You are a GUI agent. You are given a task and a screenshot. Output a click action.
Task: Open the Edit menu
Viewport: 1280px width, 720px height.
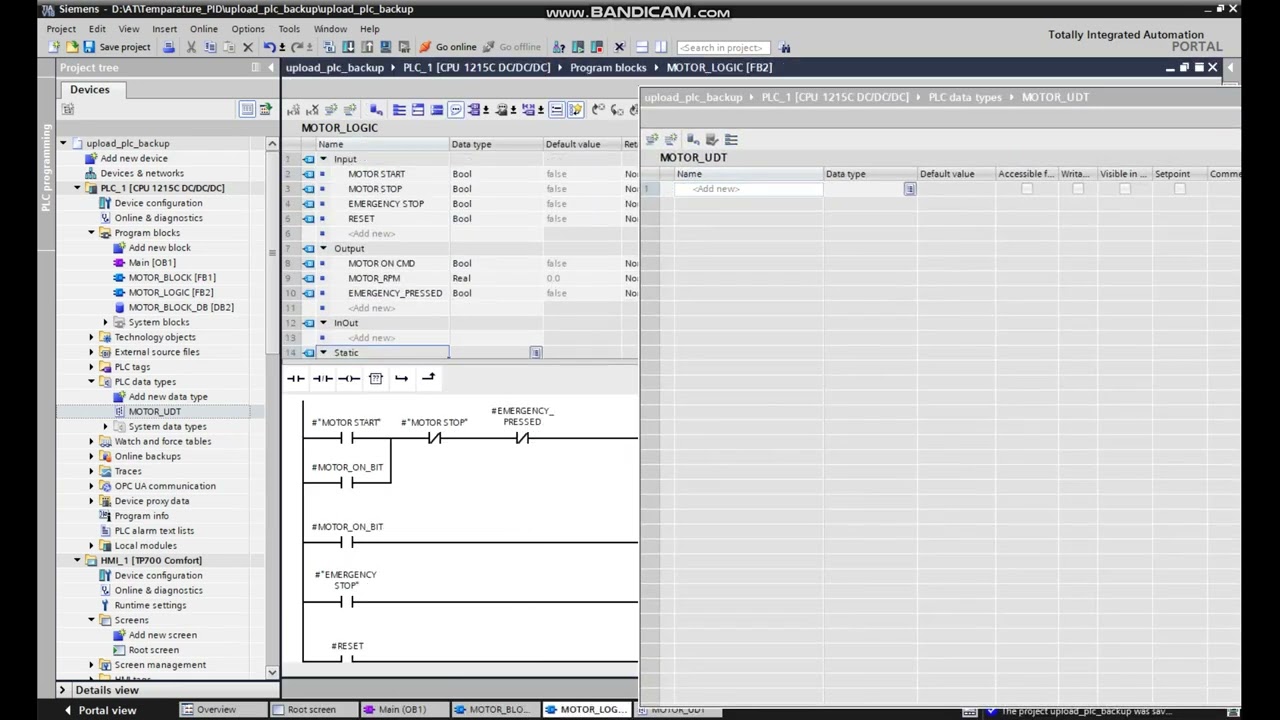[x=97, y=29]
